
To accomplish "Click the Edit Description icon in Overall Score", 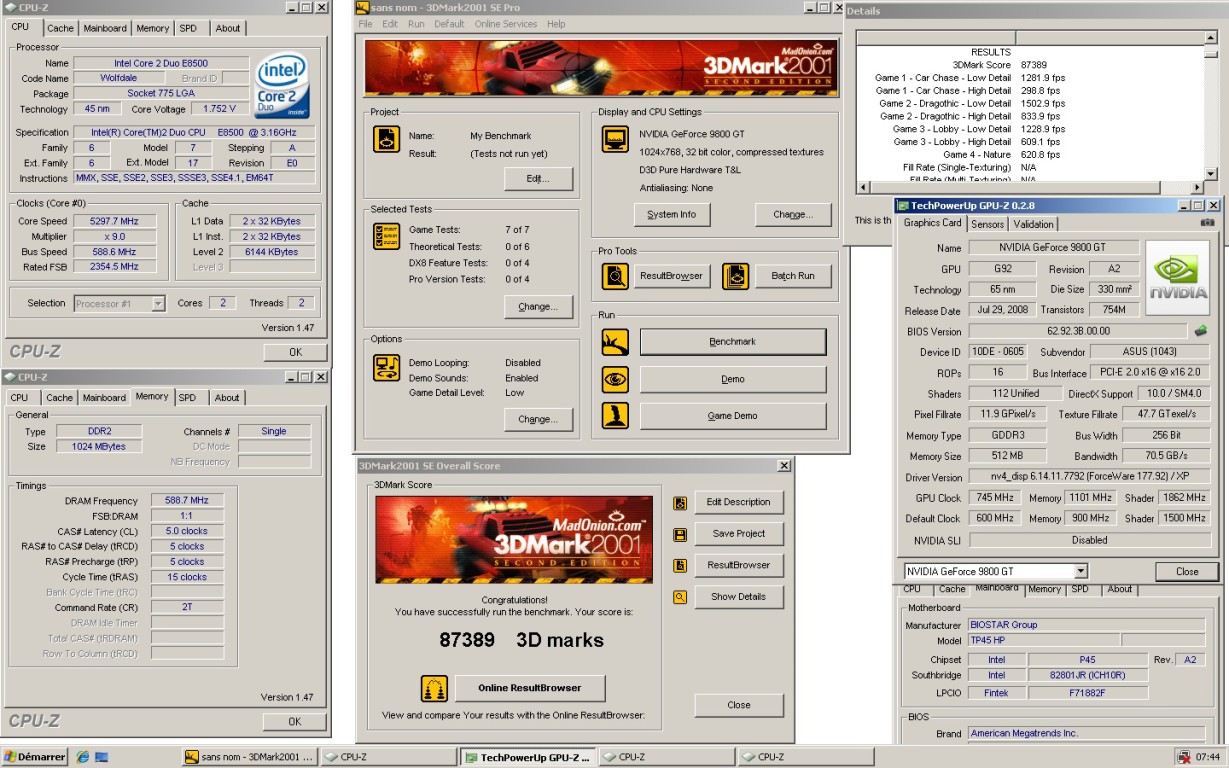I will [680, 503].
